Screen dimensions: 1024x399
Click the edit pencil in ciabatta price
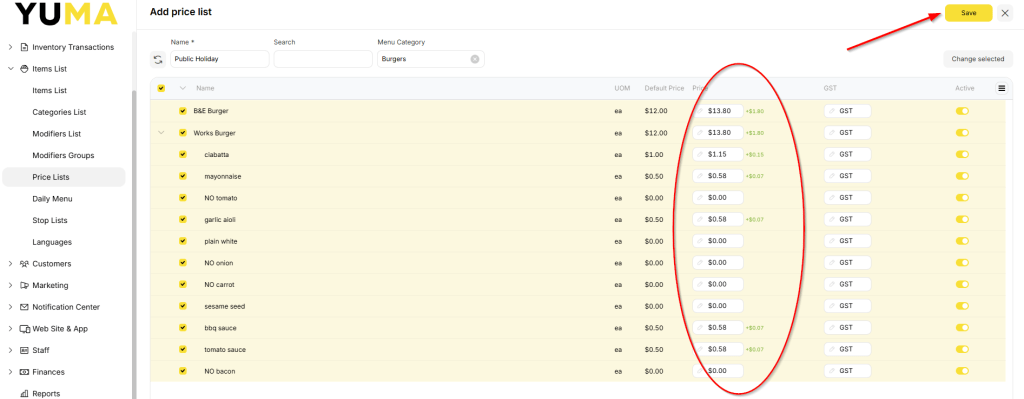click(x=700, y=154)
